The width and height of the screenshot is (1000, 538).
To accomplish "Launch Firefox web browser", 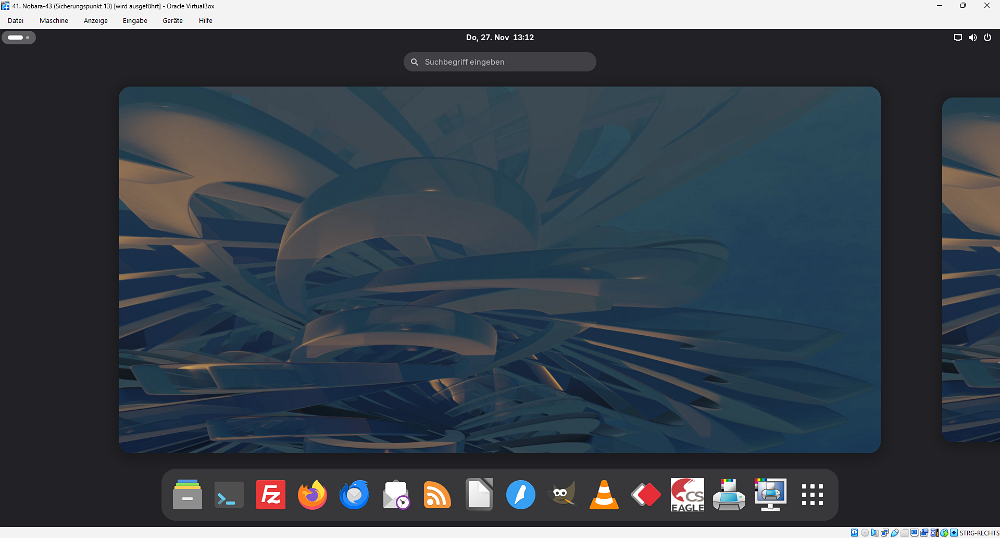I will click(x=312, y=495).
